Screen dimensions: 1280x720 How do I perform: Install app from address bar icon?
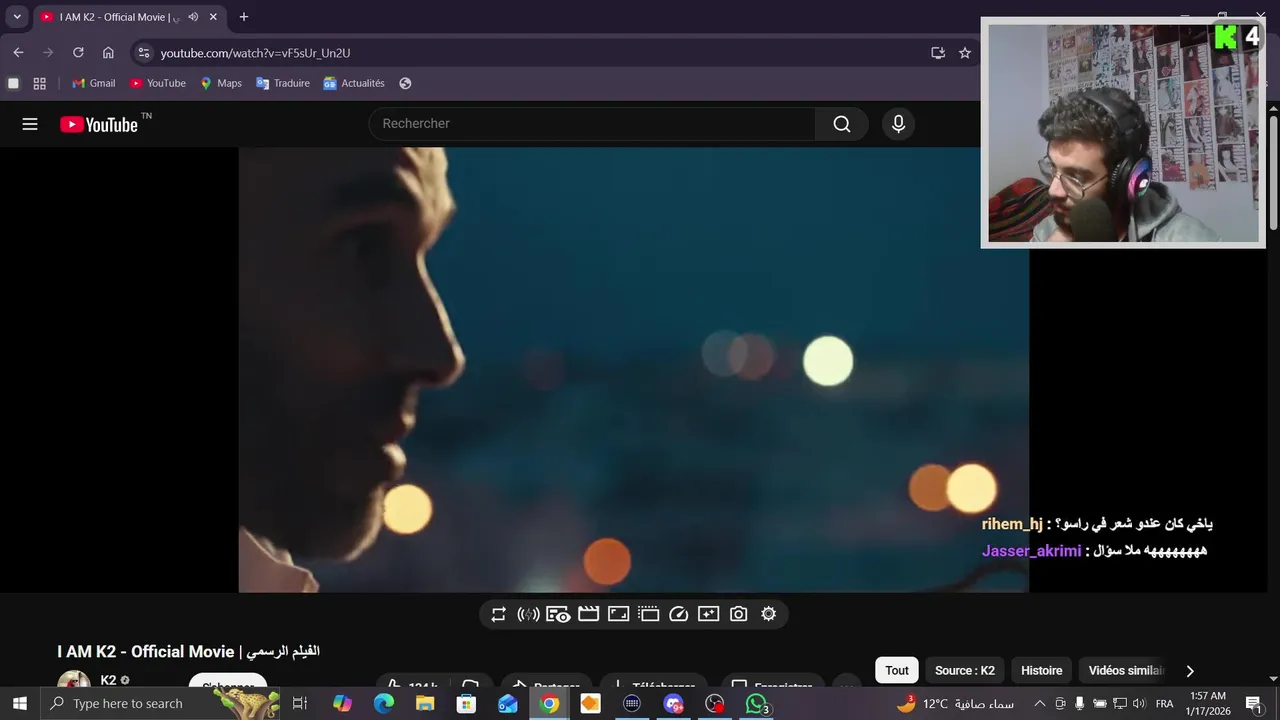[x=938, y=53]
